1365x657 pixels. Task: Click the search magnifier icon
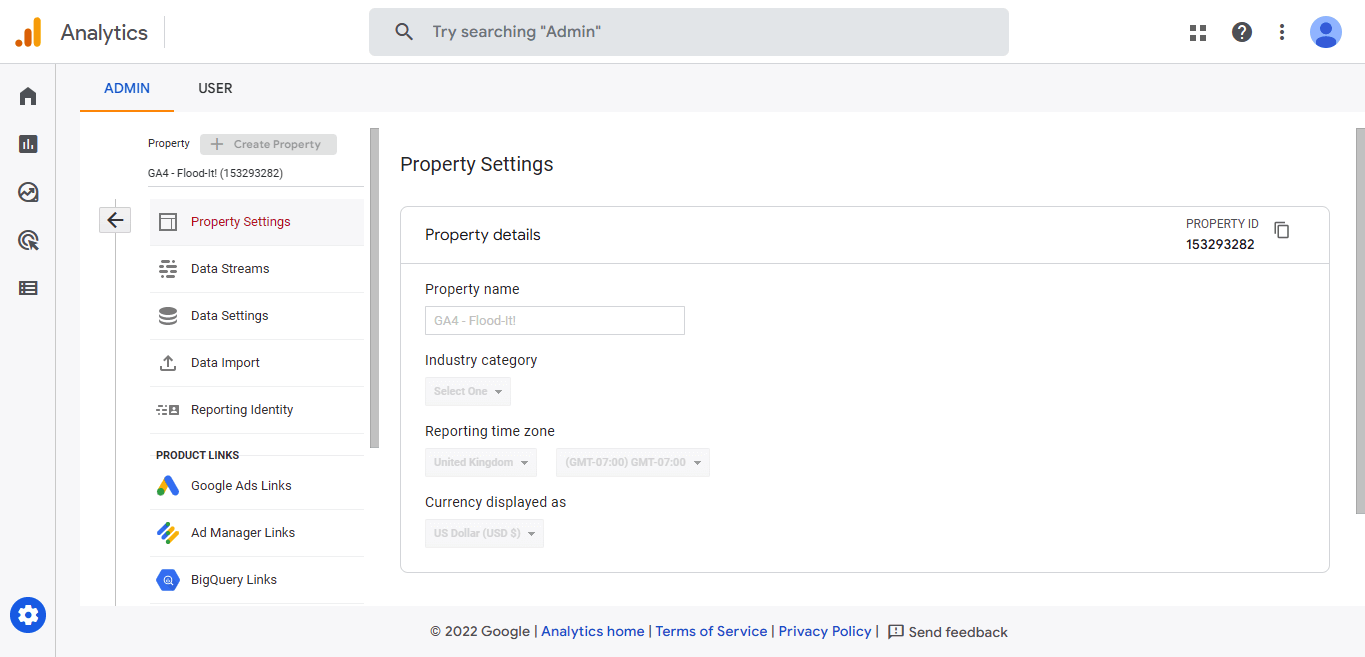click(x=404, y=32)
